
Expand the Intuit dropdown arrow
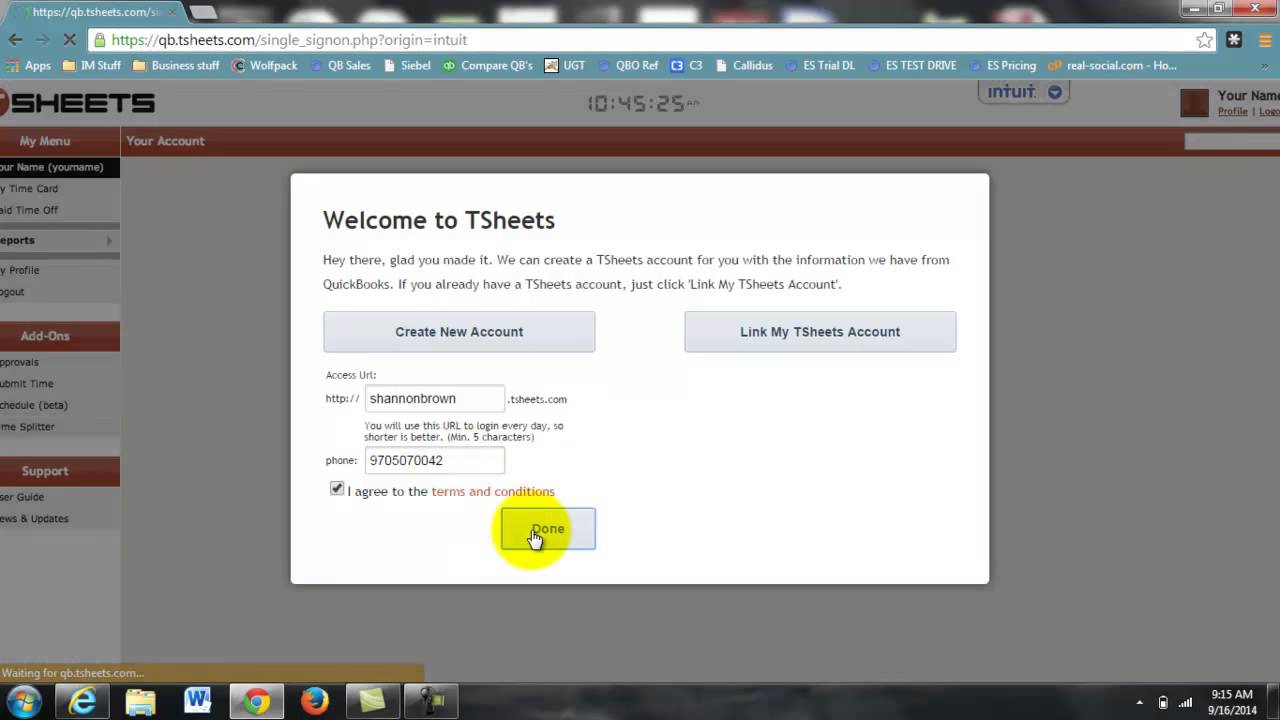click(1054, 92)
